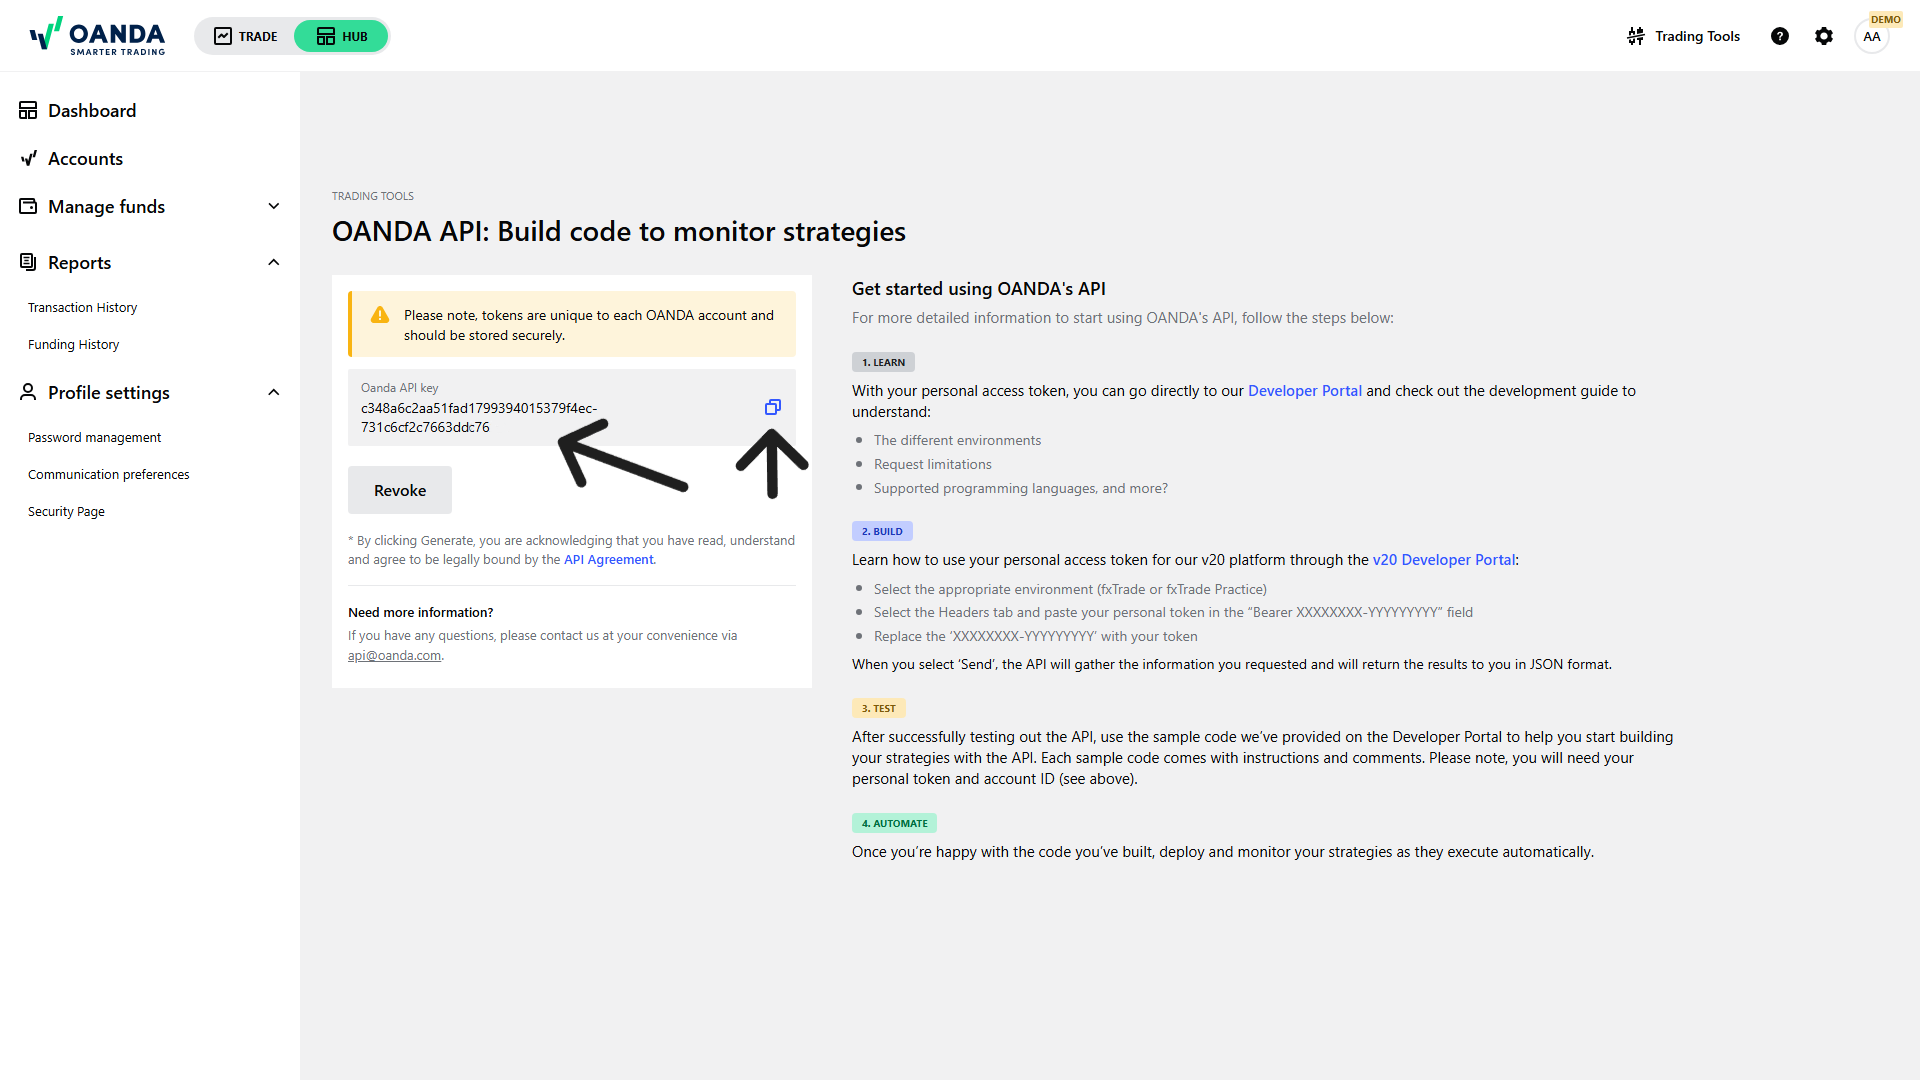Click the Revoke button
Image resolution: width=1920 pixels, height=1080 pixels.
(400, 490)
